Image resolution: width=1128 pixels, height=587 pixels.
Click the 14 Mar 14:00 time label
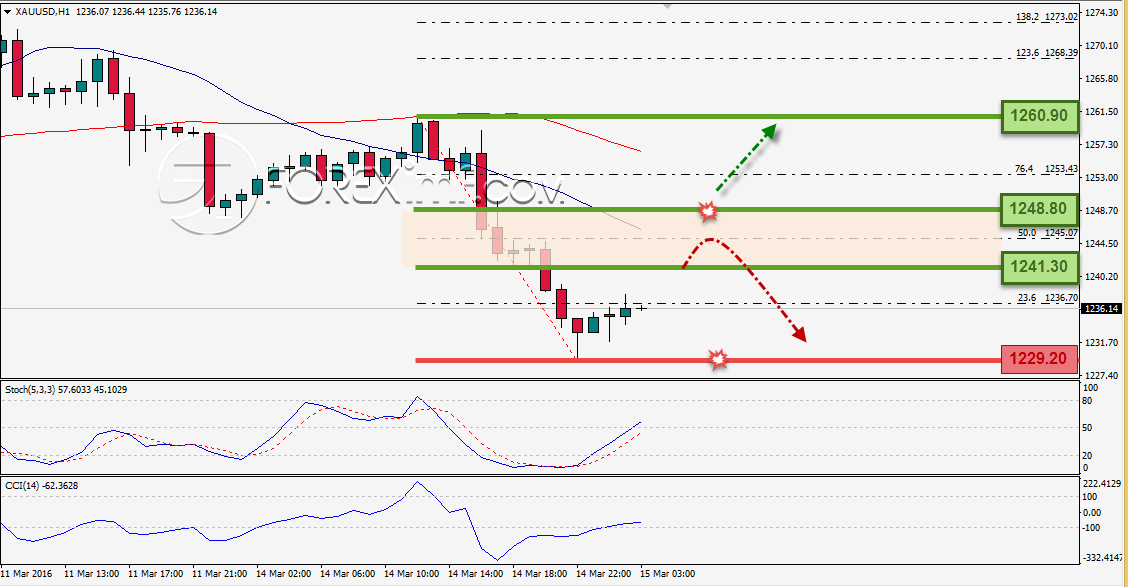point(476,573)
